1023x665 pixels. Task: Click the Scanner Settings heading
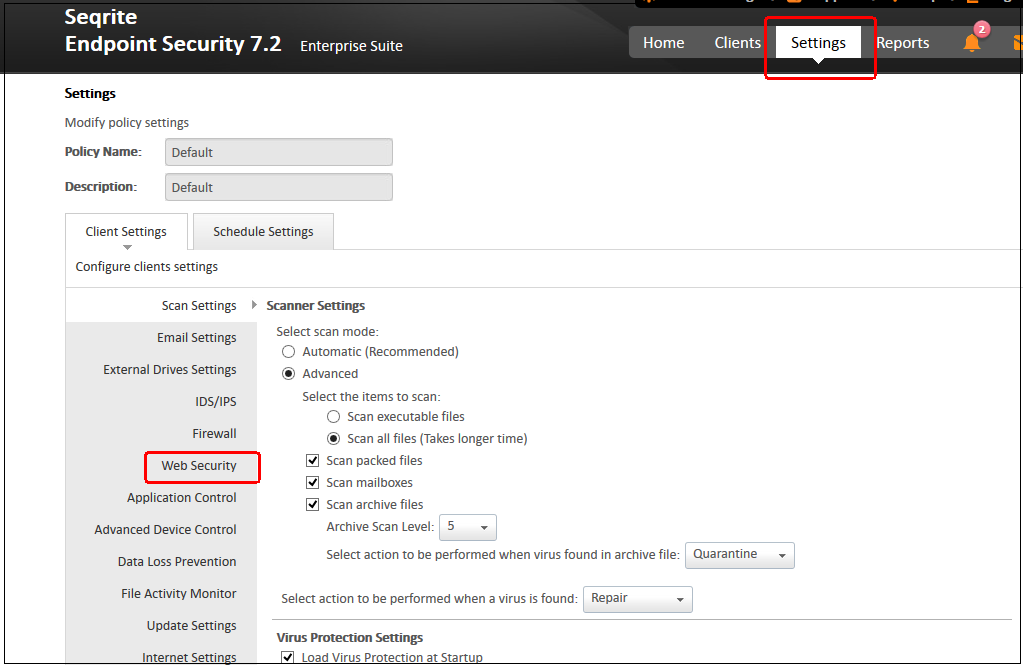[316, 305]
